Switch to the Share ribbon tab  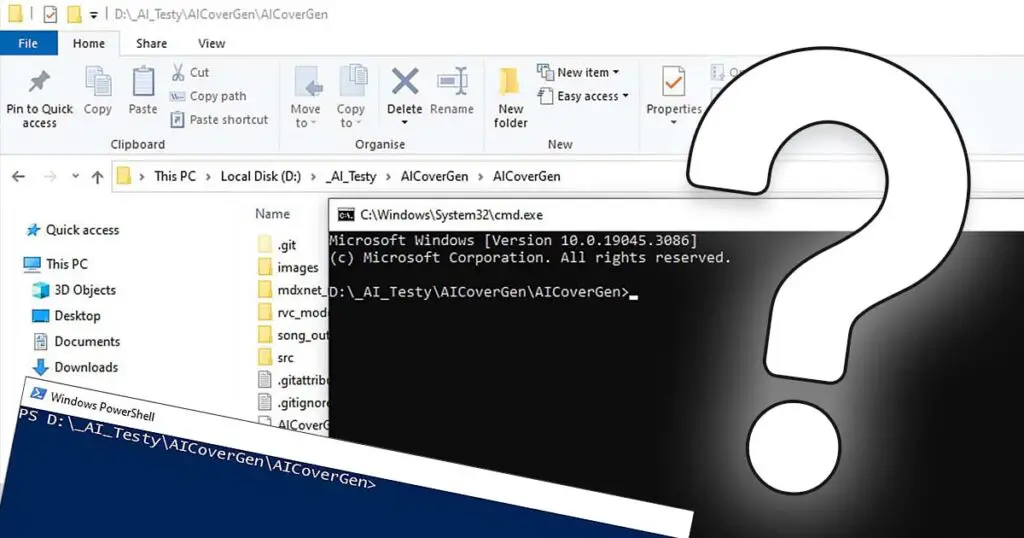pyautogui.click(x=152, y=43)
